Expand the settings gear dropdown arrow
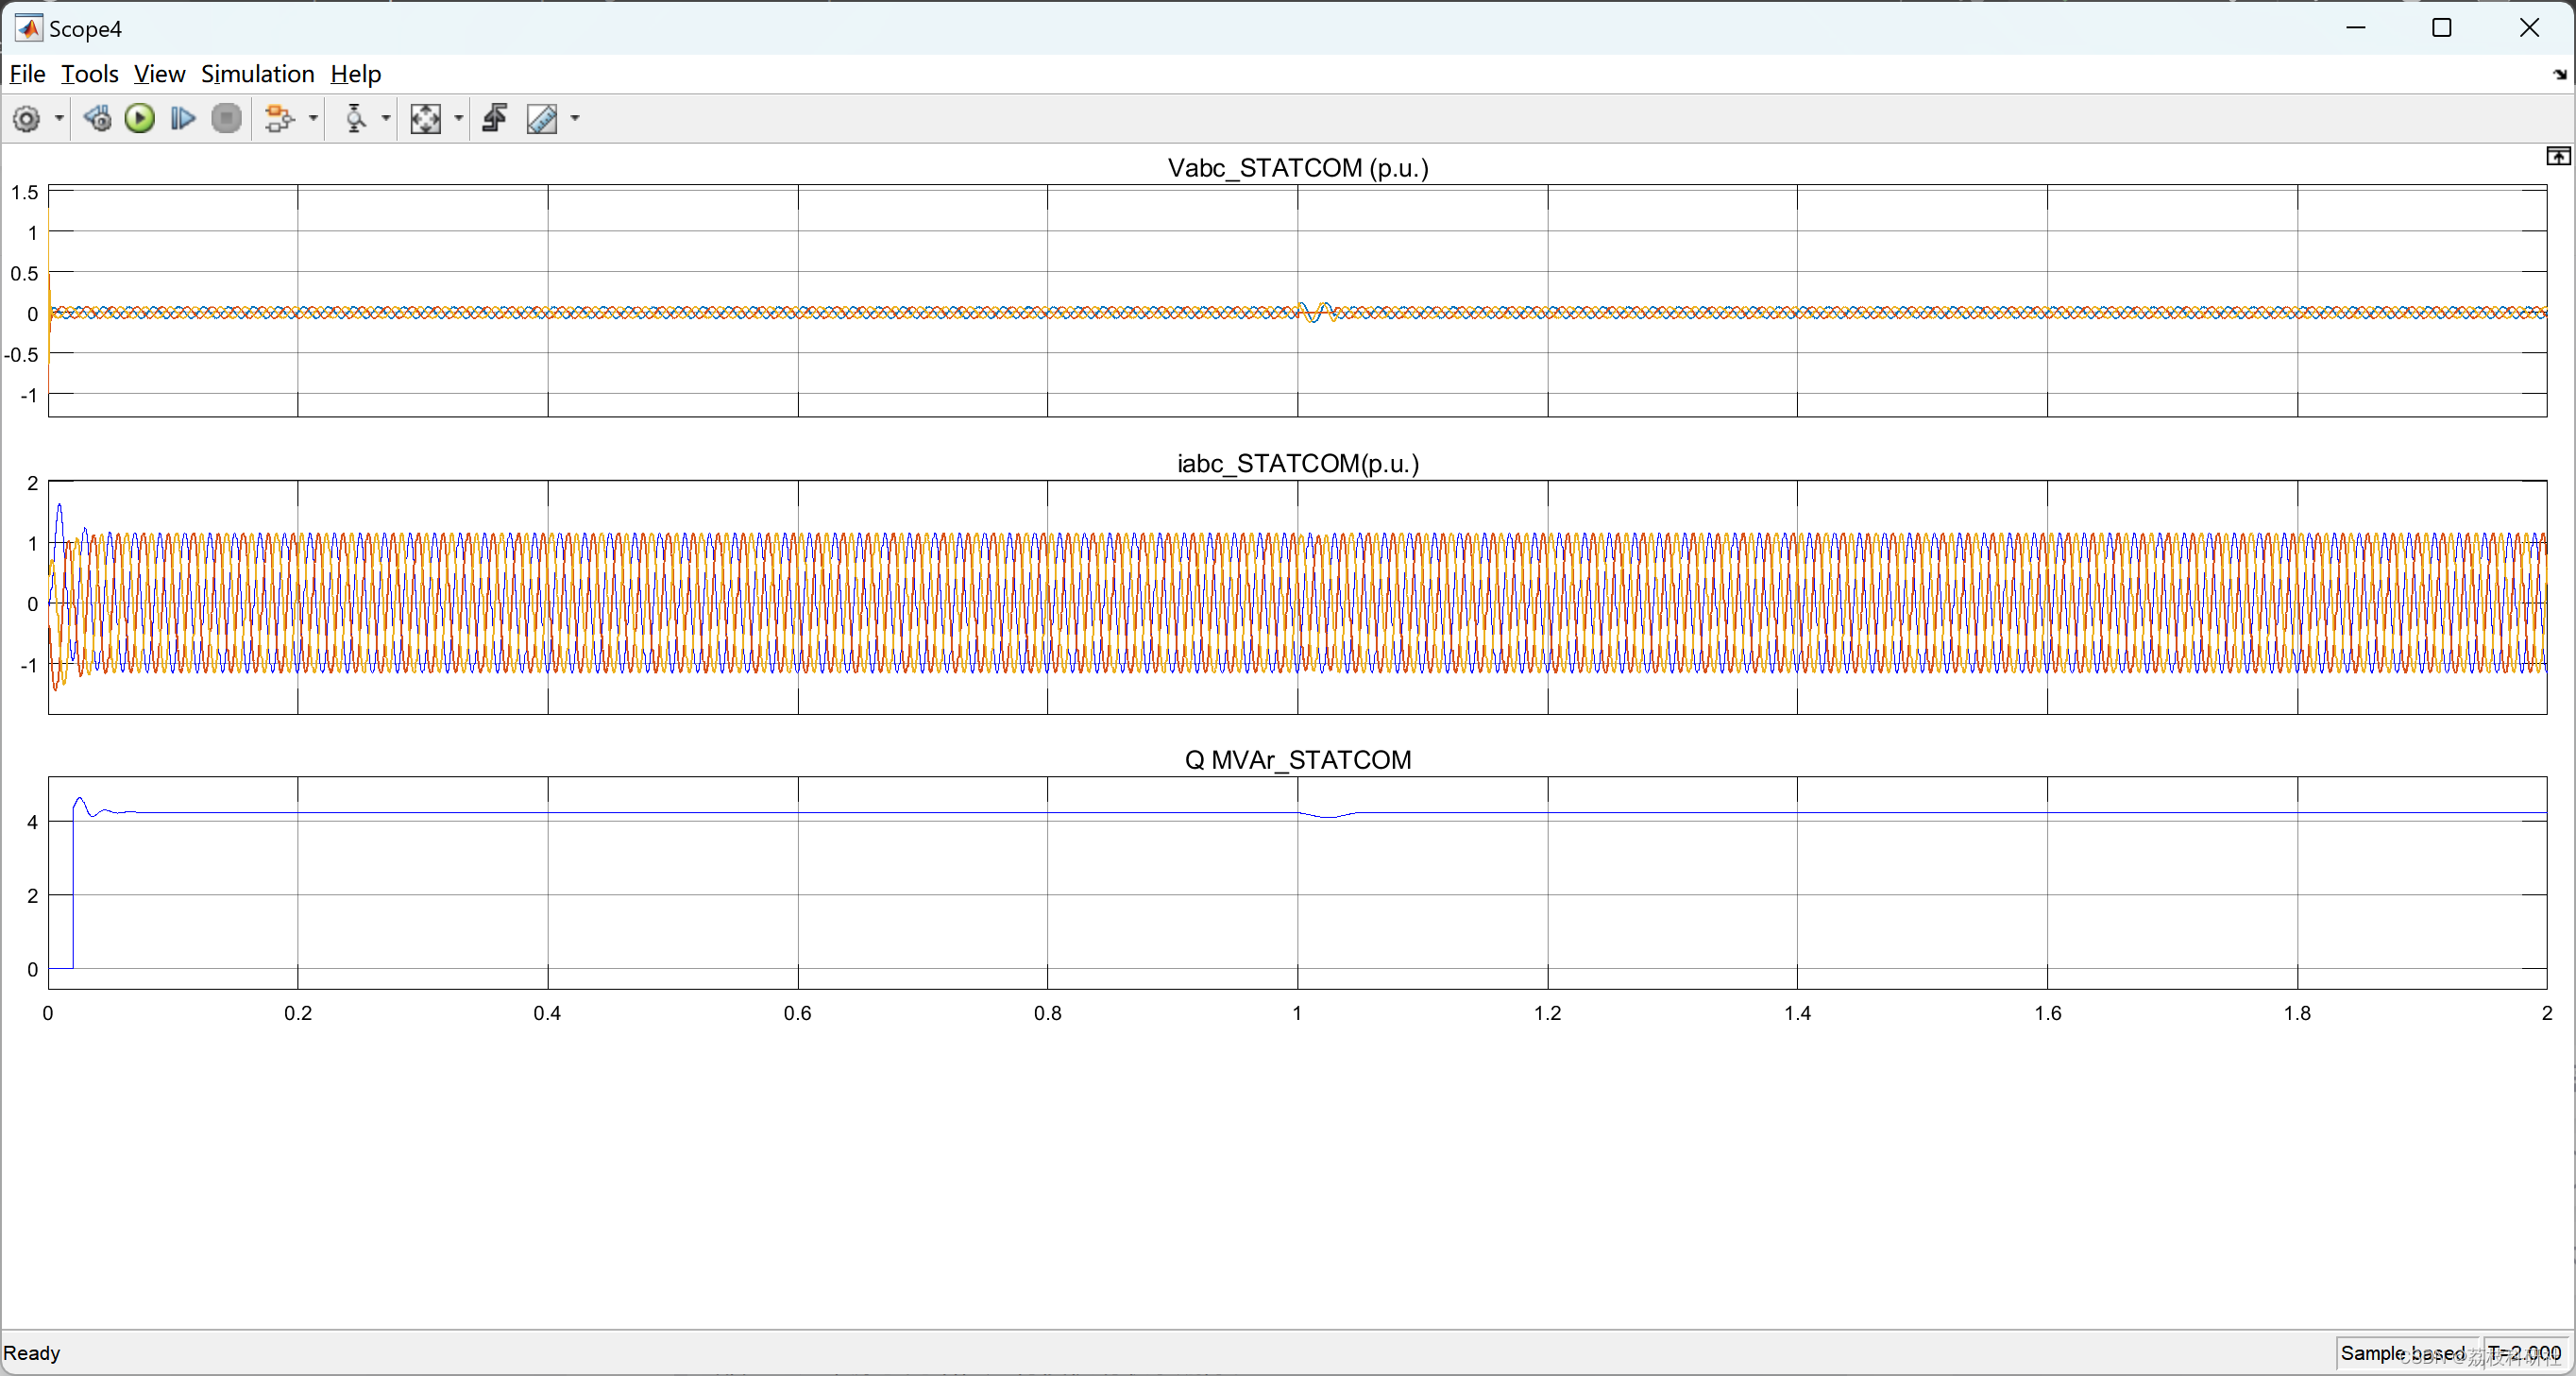 (58, 119)
